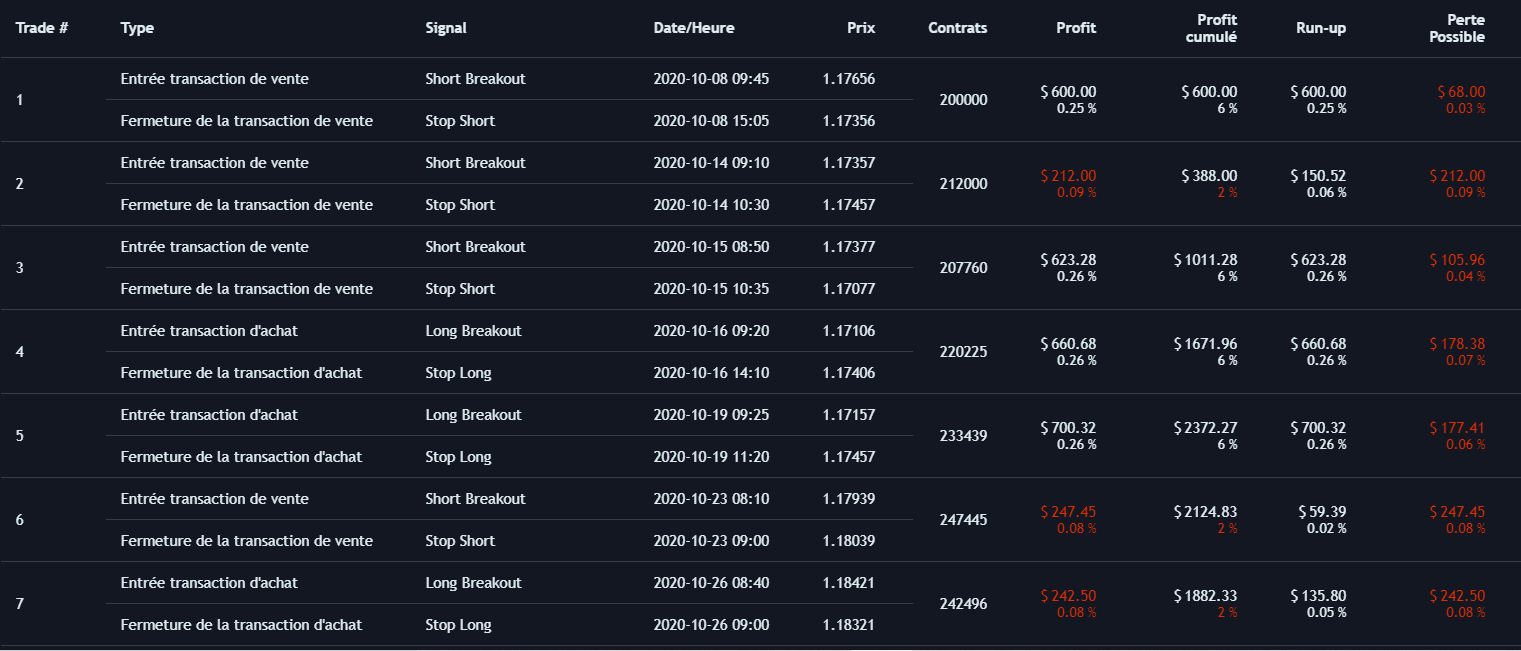This screenshot has height=651, width=1521.
Task: Select the Signal column header
Action: [446, 28]
